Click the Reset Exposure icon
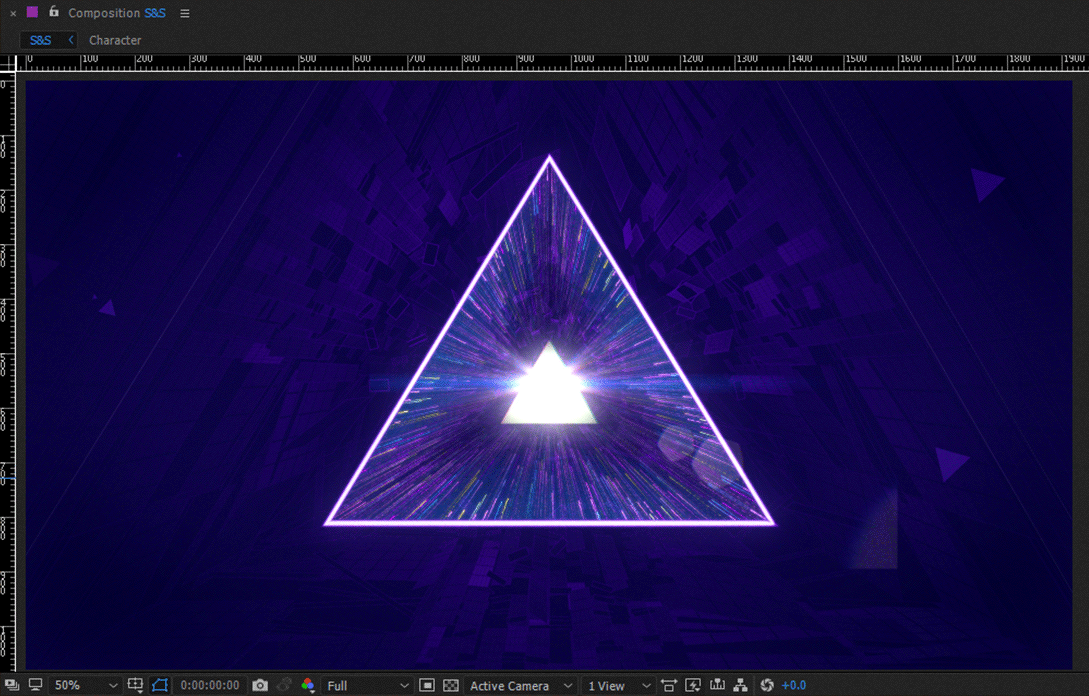This screenshot has height=696, width=1089. click(765, 685)
